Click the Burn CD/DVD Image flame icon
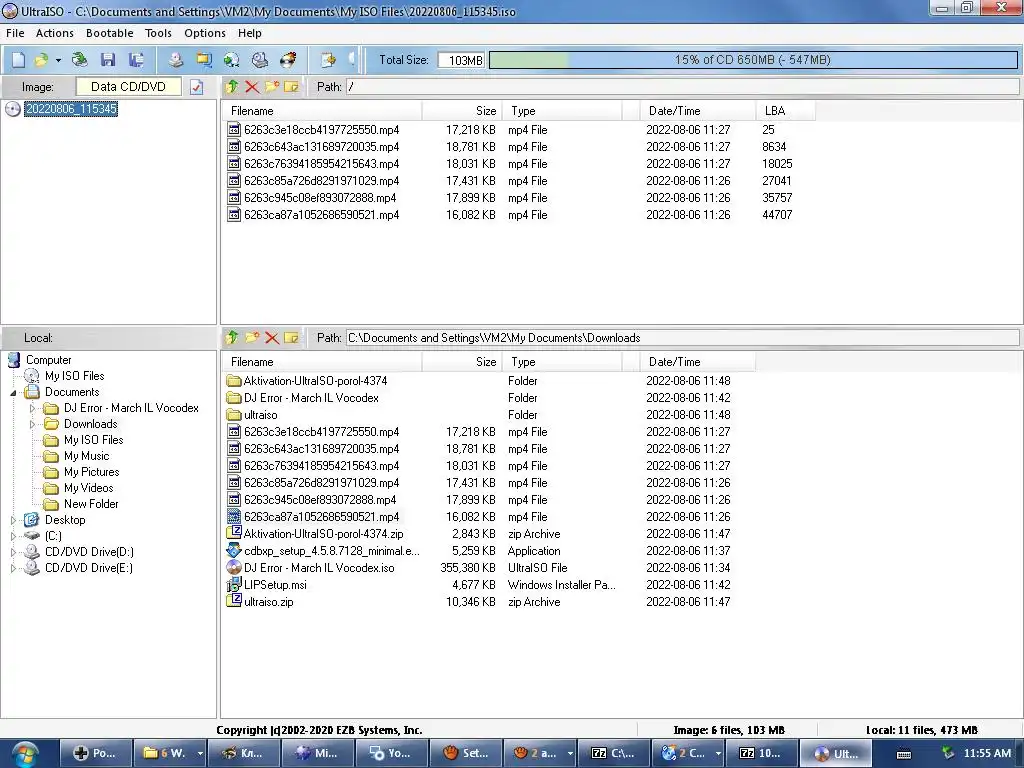 288,60
